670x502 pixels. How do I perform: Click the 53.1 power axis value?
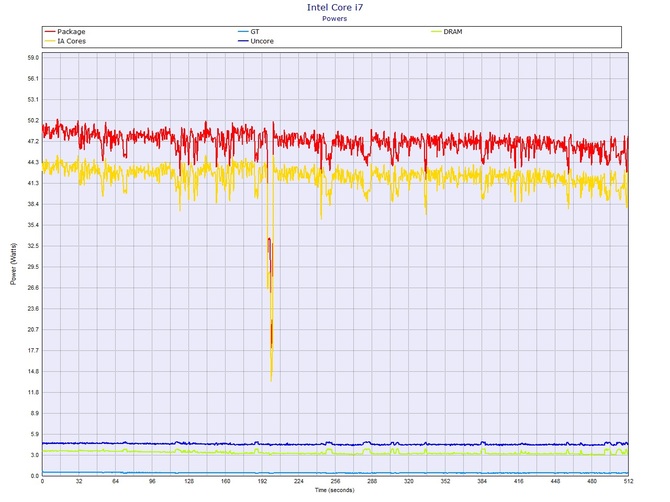33,100
